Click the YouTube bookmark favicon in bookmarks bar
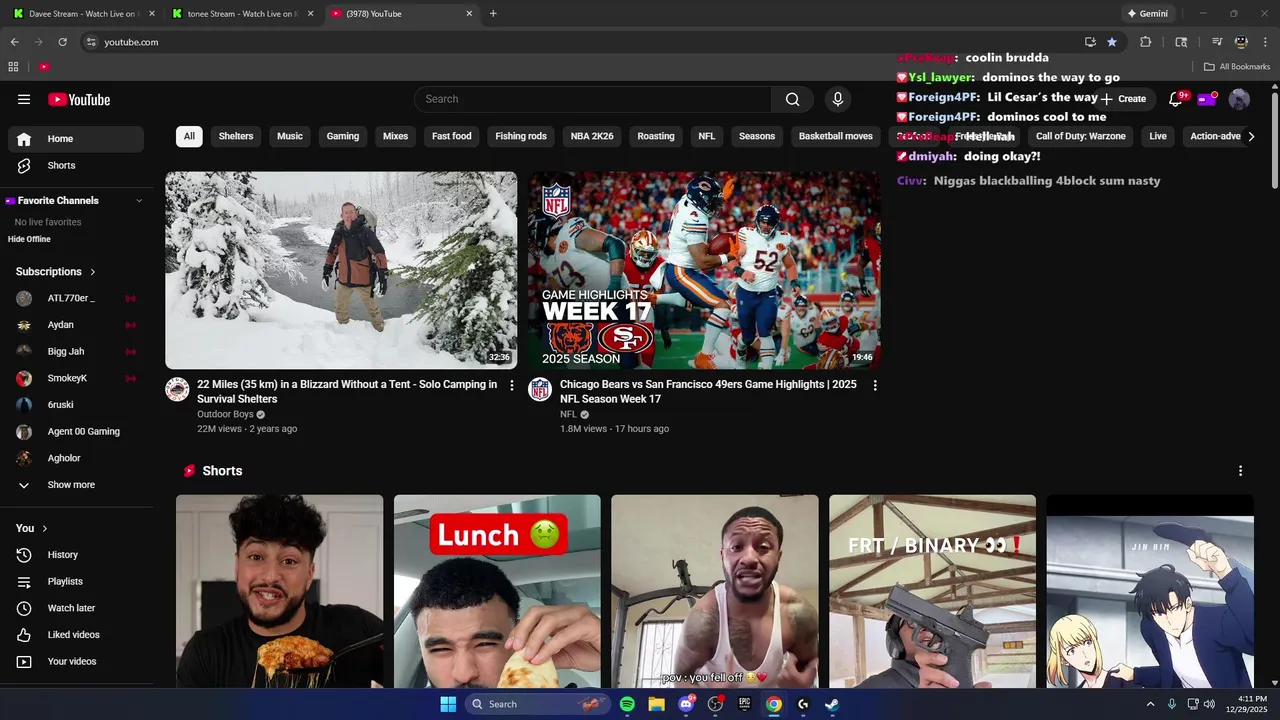 [44, 67]
